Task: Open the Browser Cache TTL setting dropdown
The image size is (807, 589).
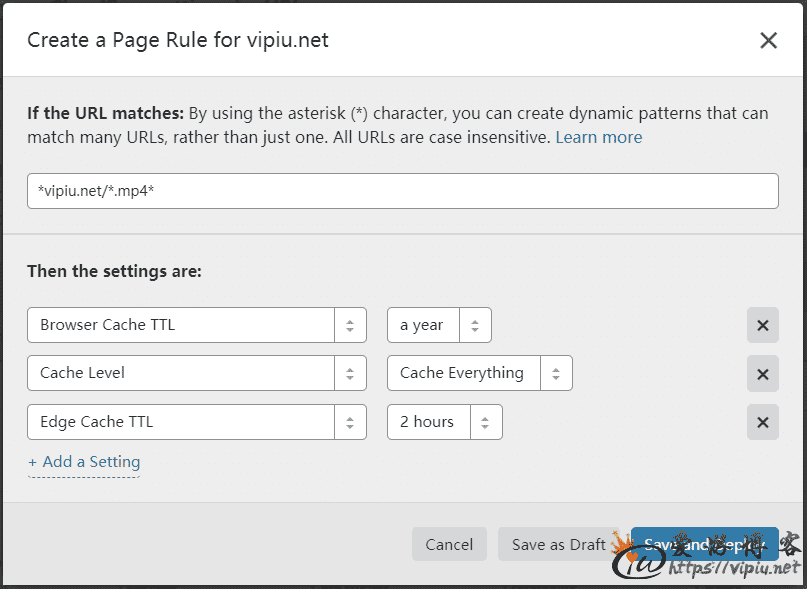Action: pyautogui.click(x=197, y=325)
